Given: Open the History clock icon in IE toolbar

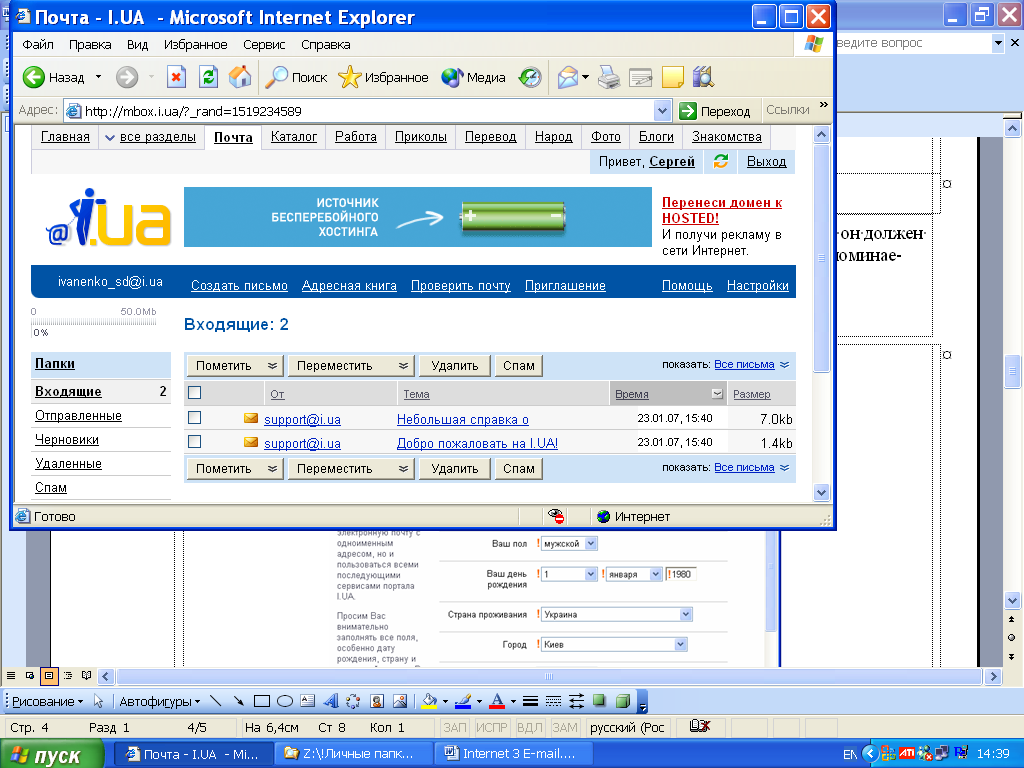Looking at the screenshot, I should (x=530, y=77).
